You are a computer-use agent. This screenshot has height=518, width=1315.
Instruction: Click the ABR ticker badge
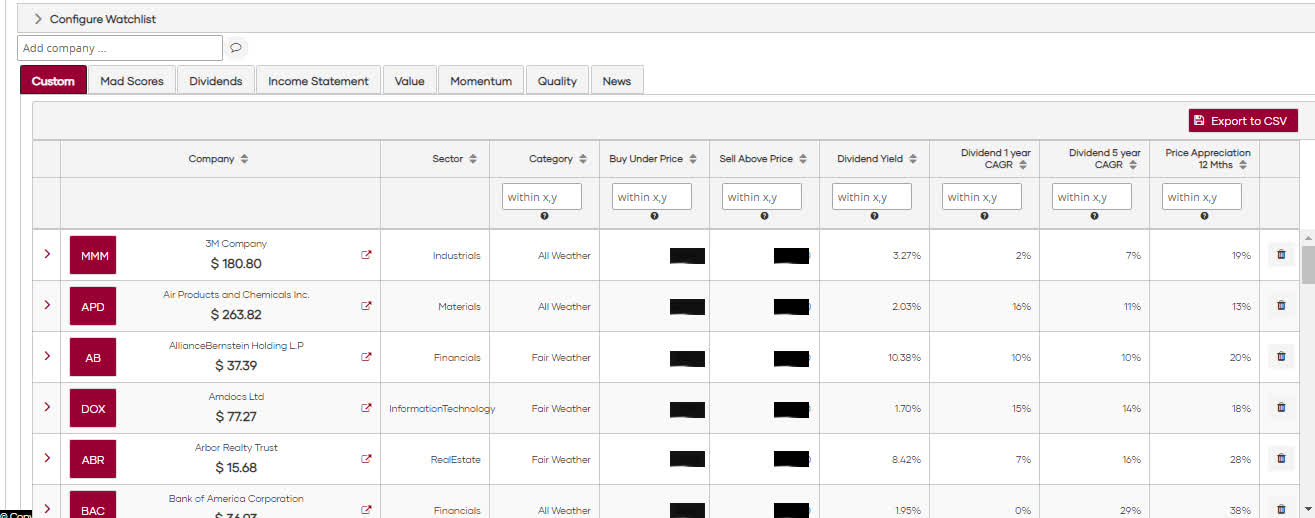click(x=93, y=459)
